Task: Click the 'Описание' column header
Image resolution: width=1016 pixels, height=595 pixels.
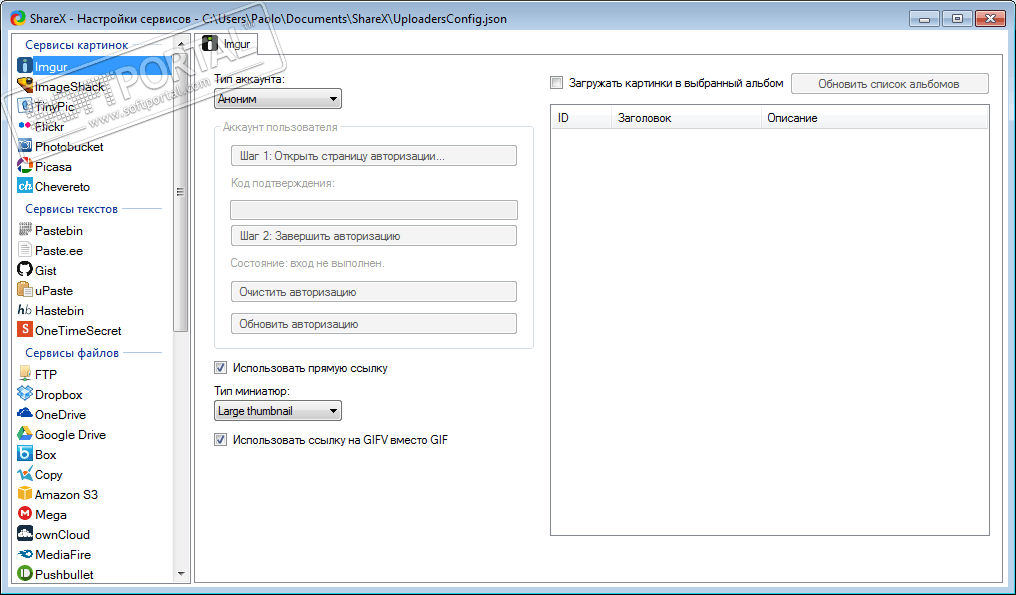Action: [x=875, y=118]
